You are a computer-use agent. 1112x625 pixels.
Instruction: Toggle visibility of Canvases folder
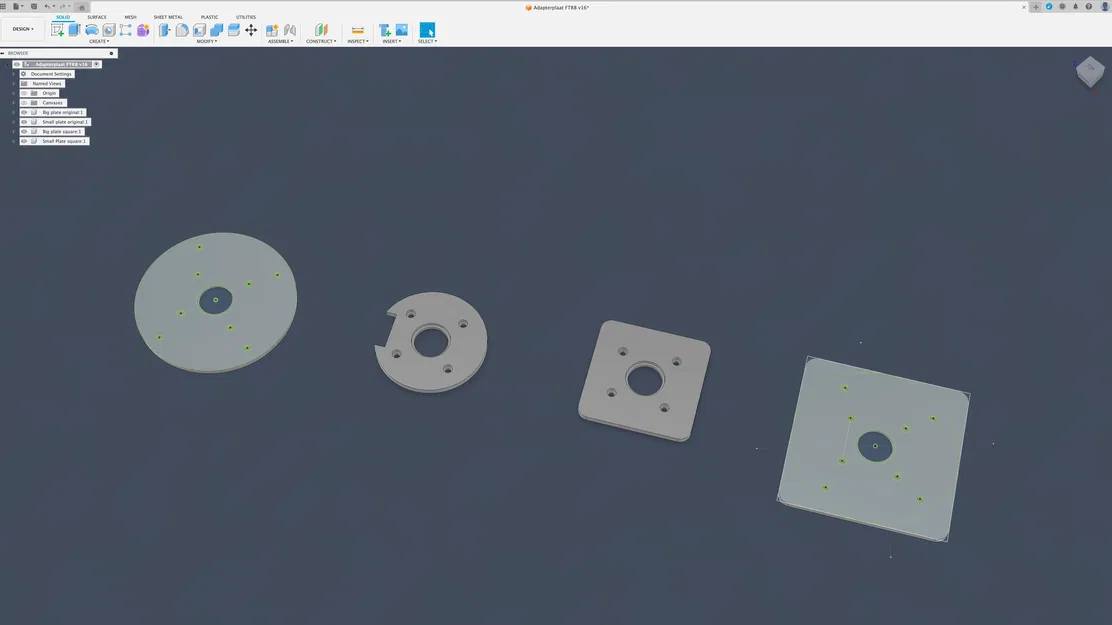(x=24, y=103)
